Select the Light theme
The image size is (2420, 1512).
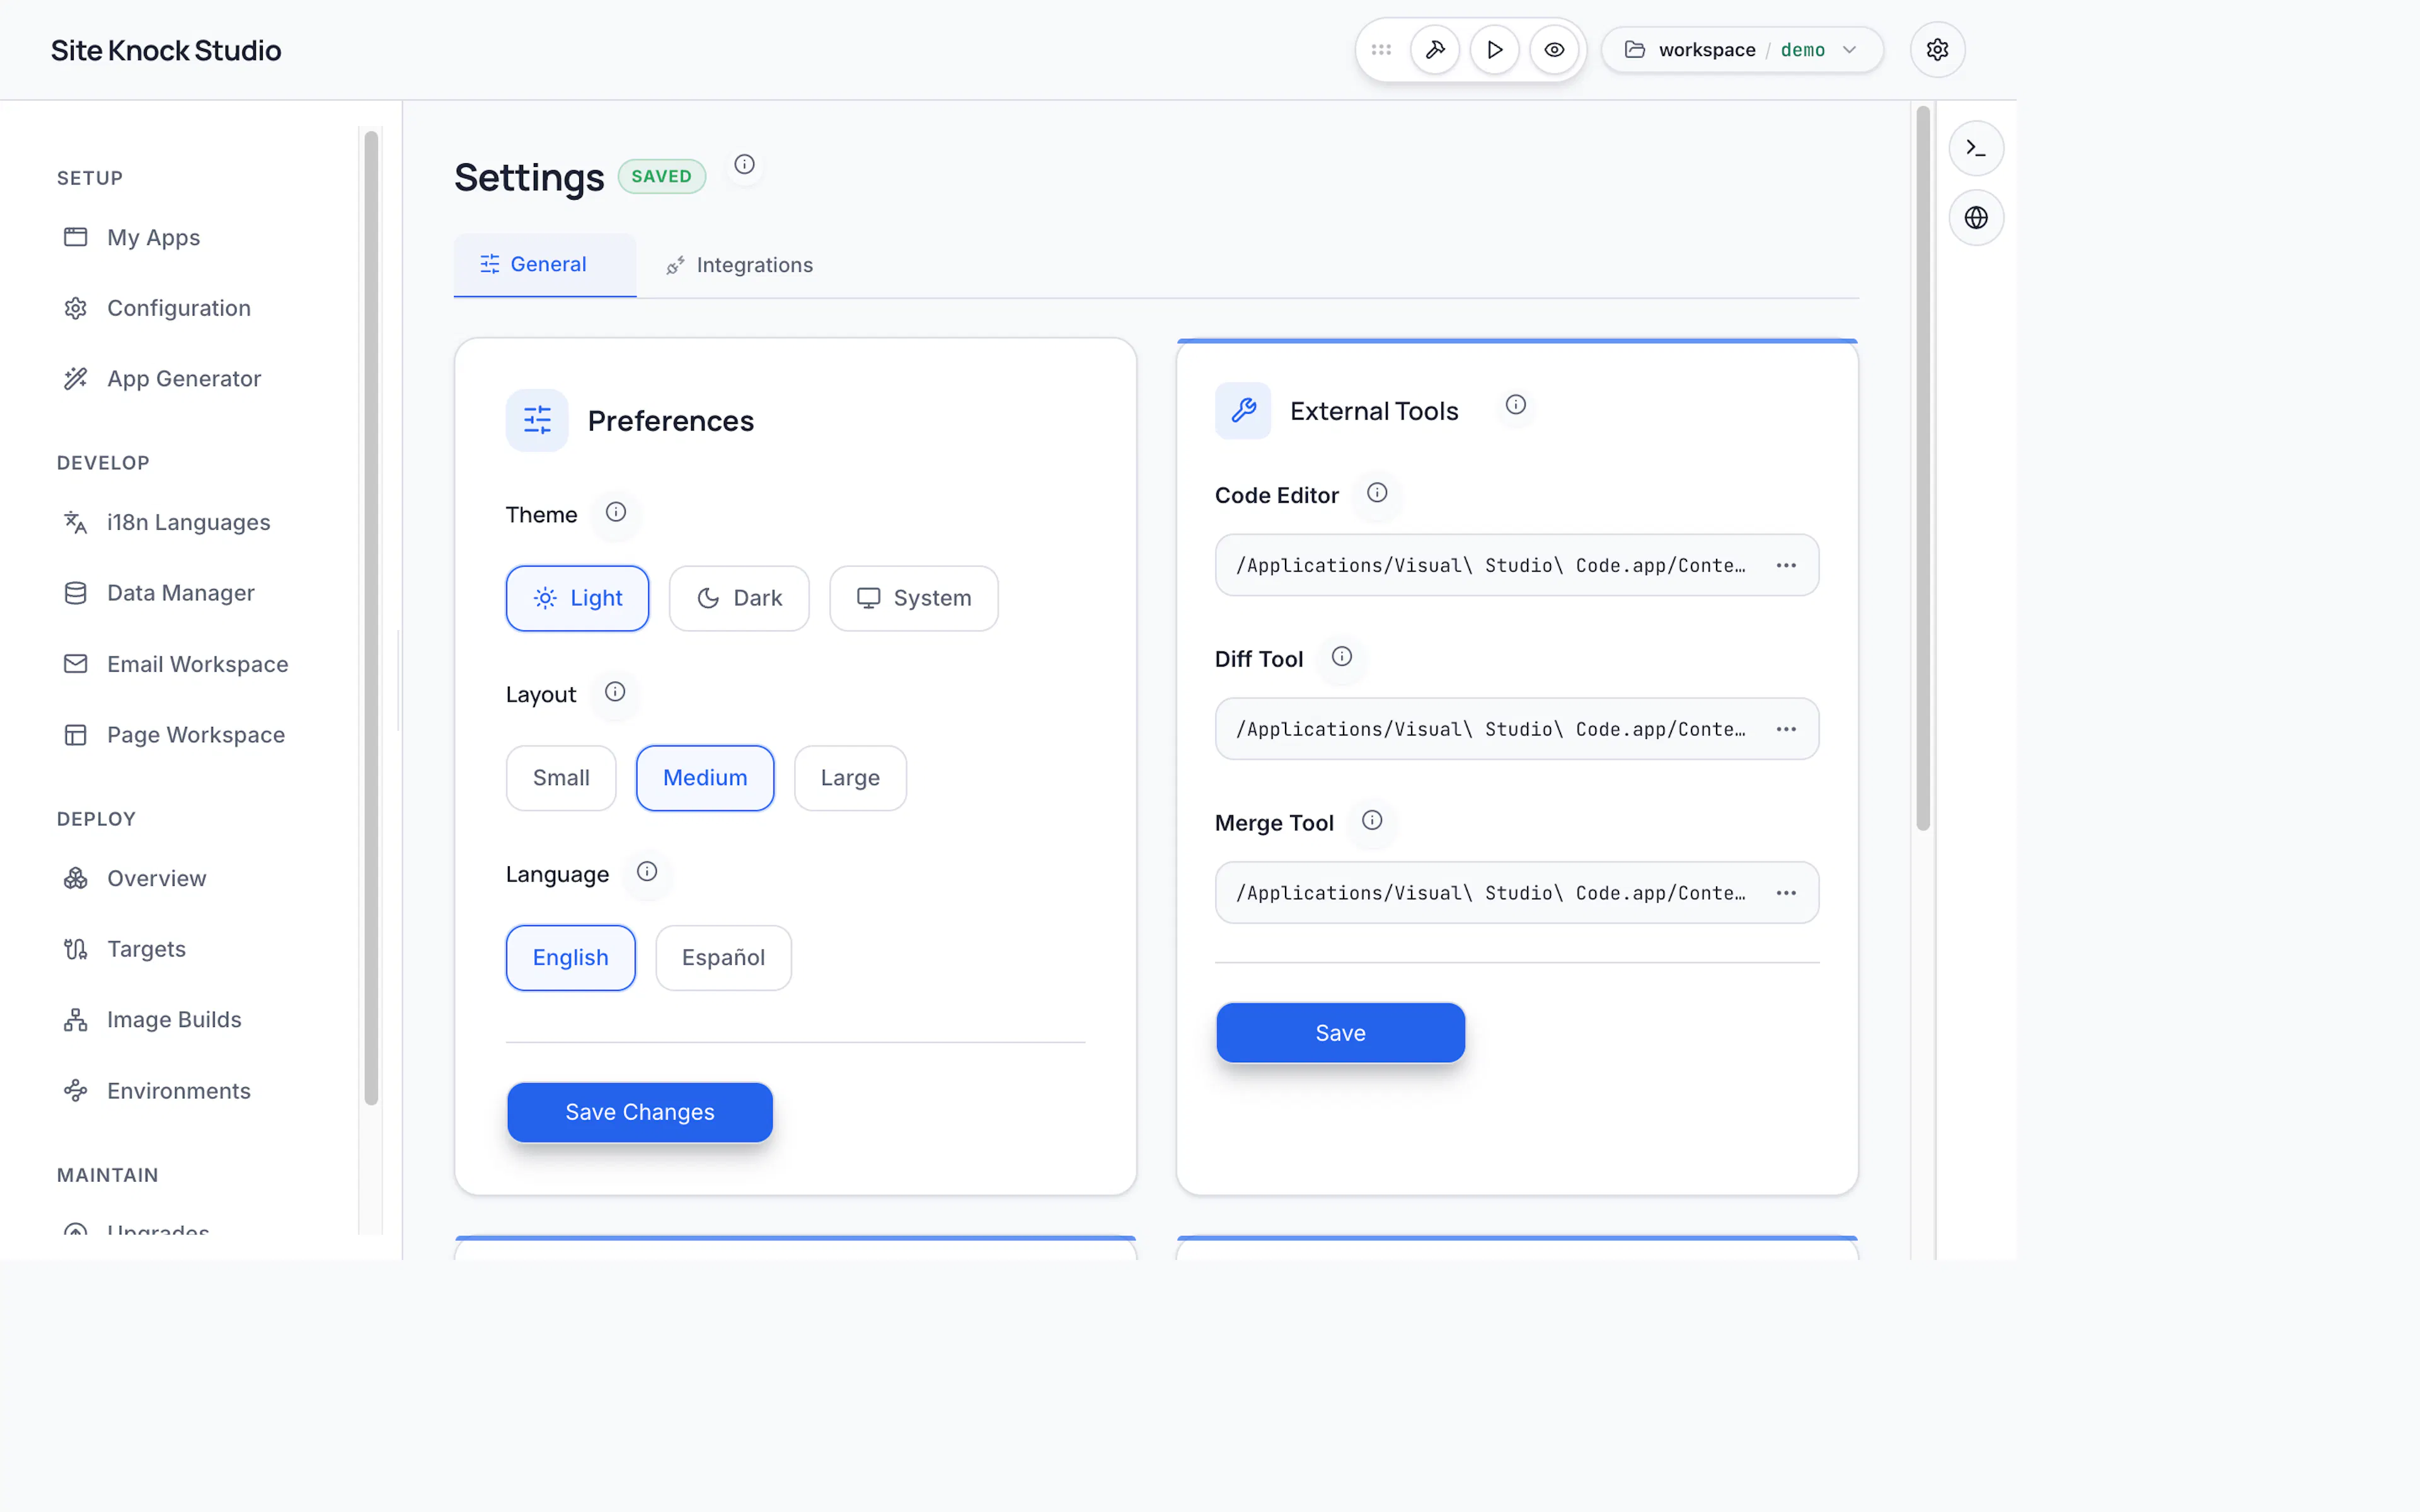[x=577, y=599]
